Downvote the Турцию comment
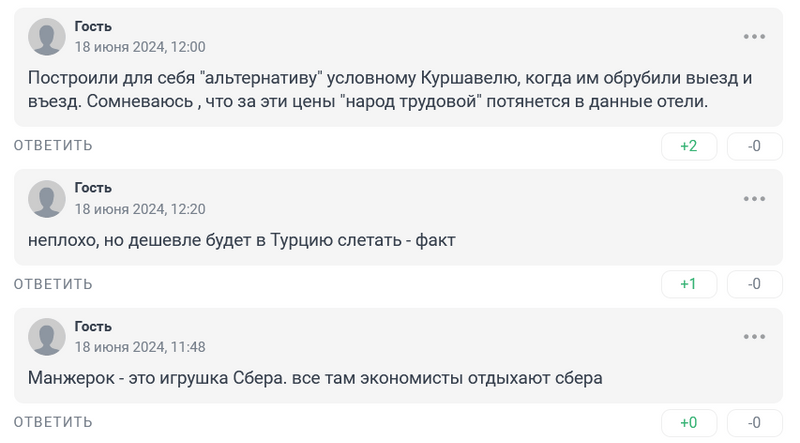 tap(755, 284)
